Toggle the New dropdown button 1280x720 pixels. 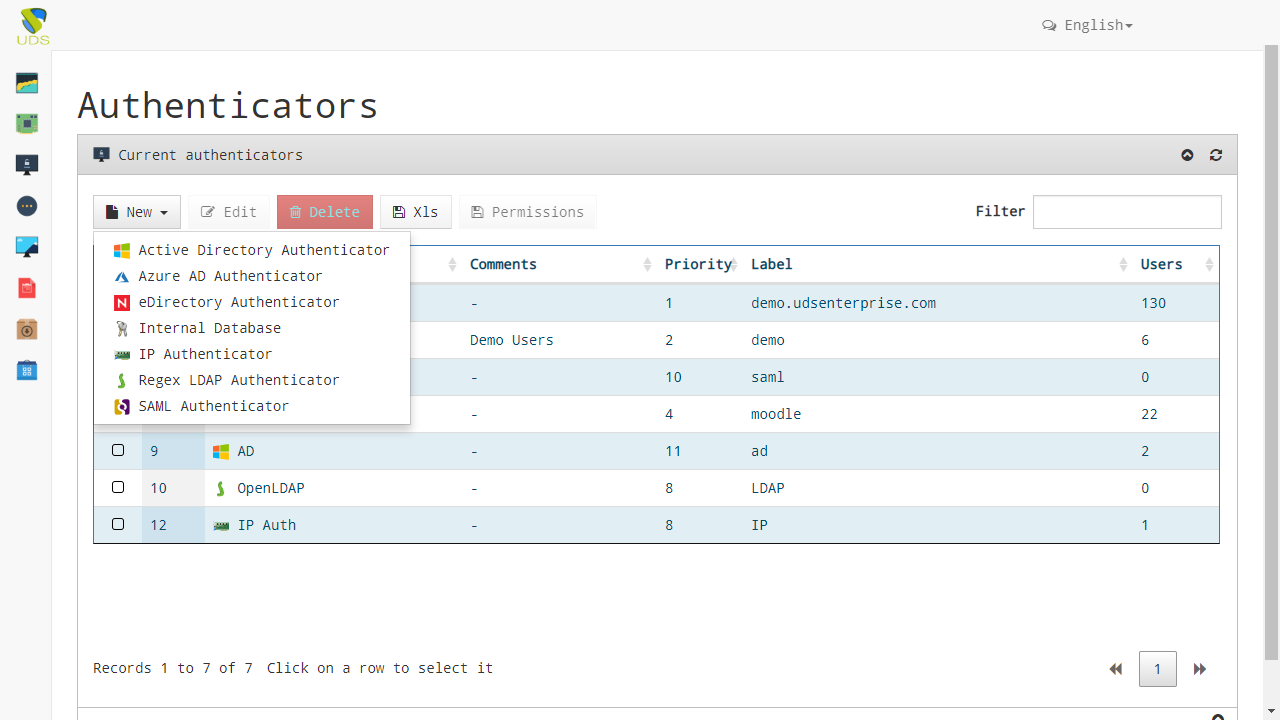click(137, 212)
